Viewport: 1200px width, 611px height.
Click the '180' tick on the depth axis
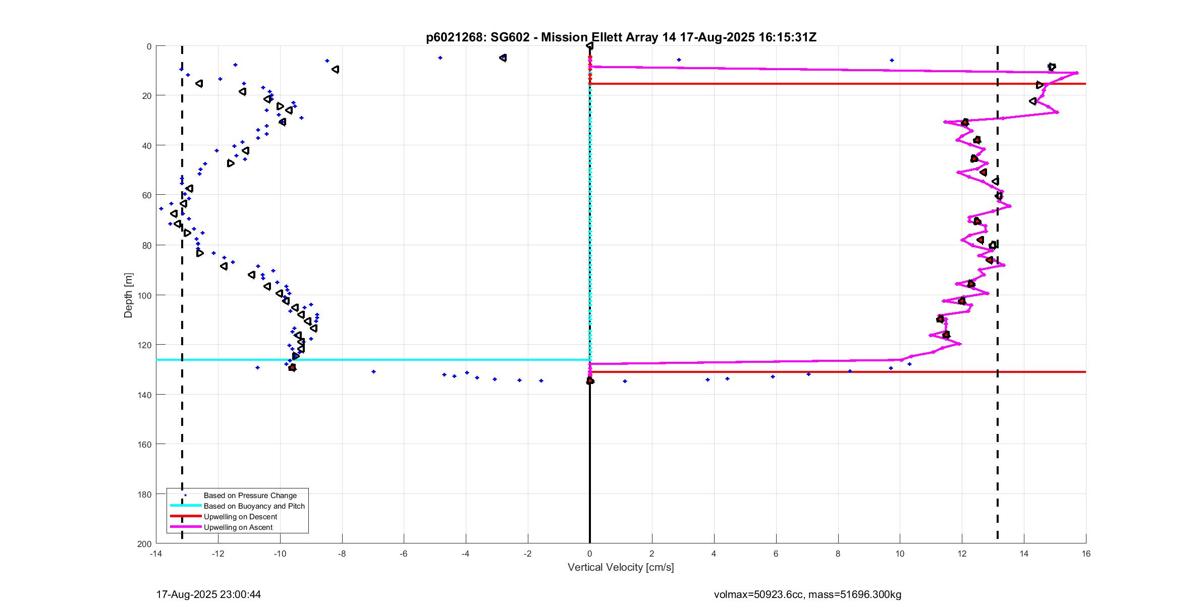(144, 493)
